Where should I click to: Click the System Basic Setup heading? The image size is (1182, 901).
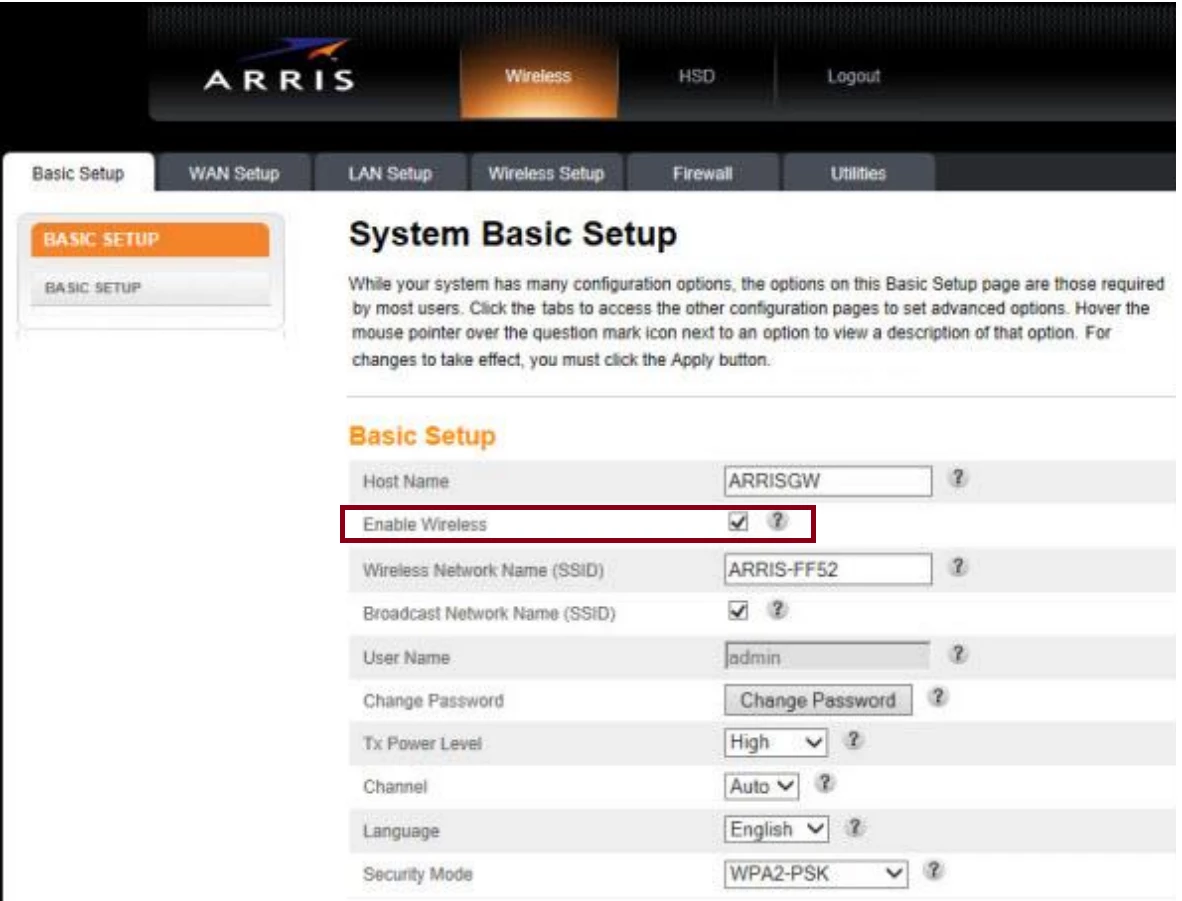click(513, 234)
